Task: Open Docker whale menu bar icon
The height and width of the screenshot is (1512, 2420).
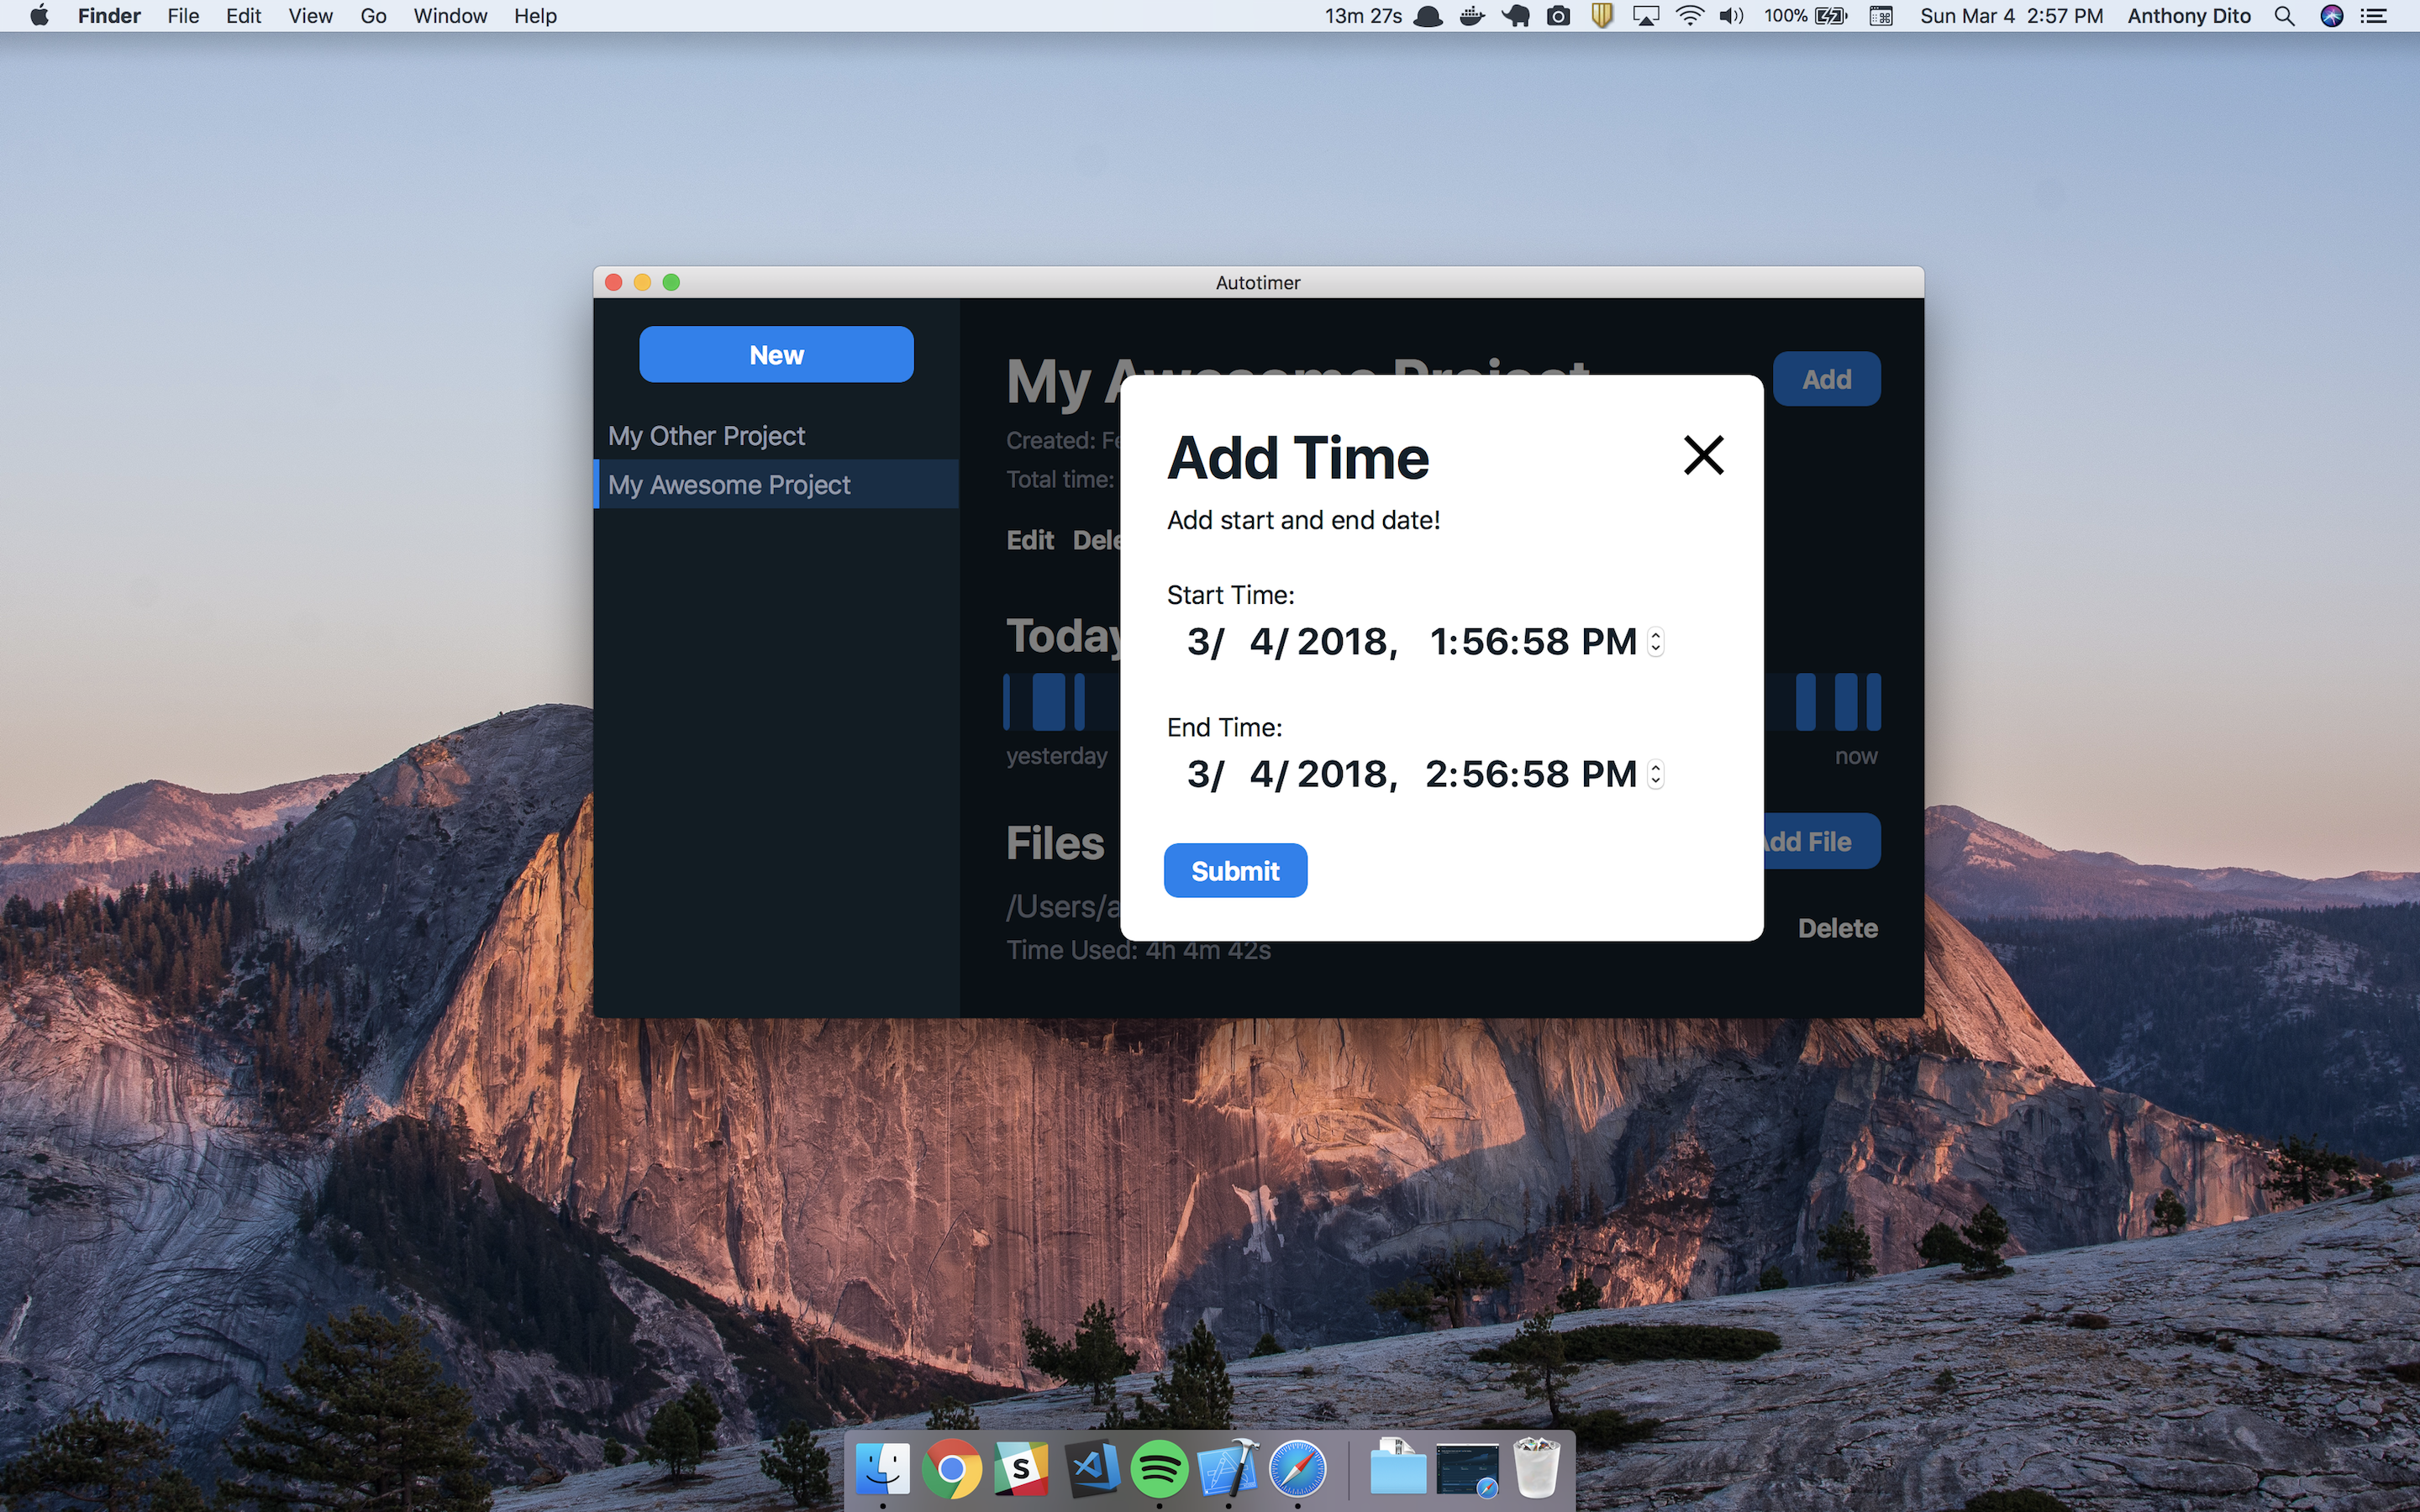Action: coord(1472,16)
